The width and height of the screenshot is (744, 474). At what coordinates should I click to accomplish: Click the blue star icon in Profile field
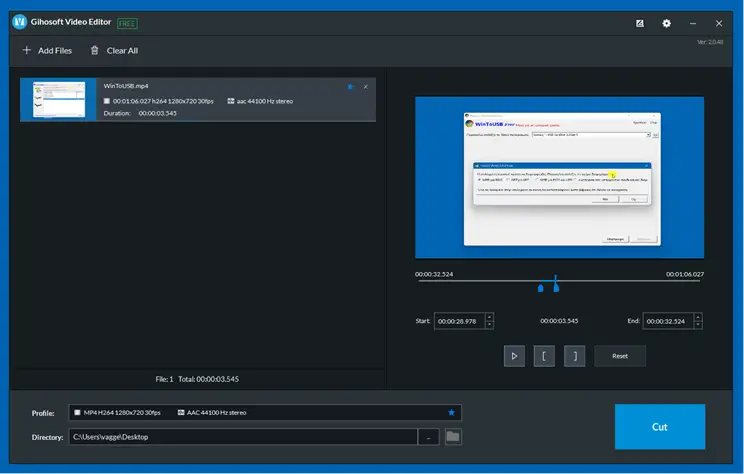[x=451, y=412]
